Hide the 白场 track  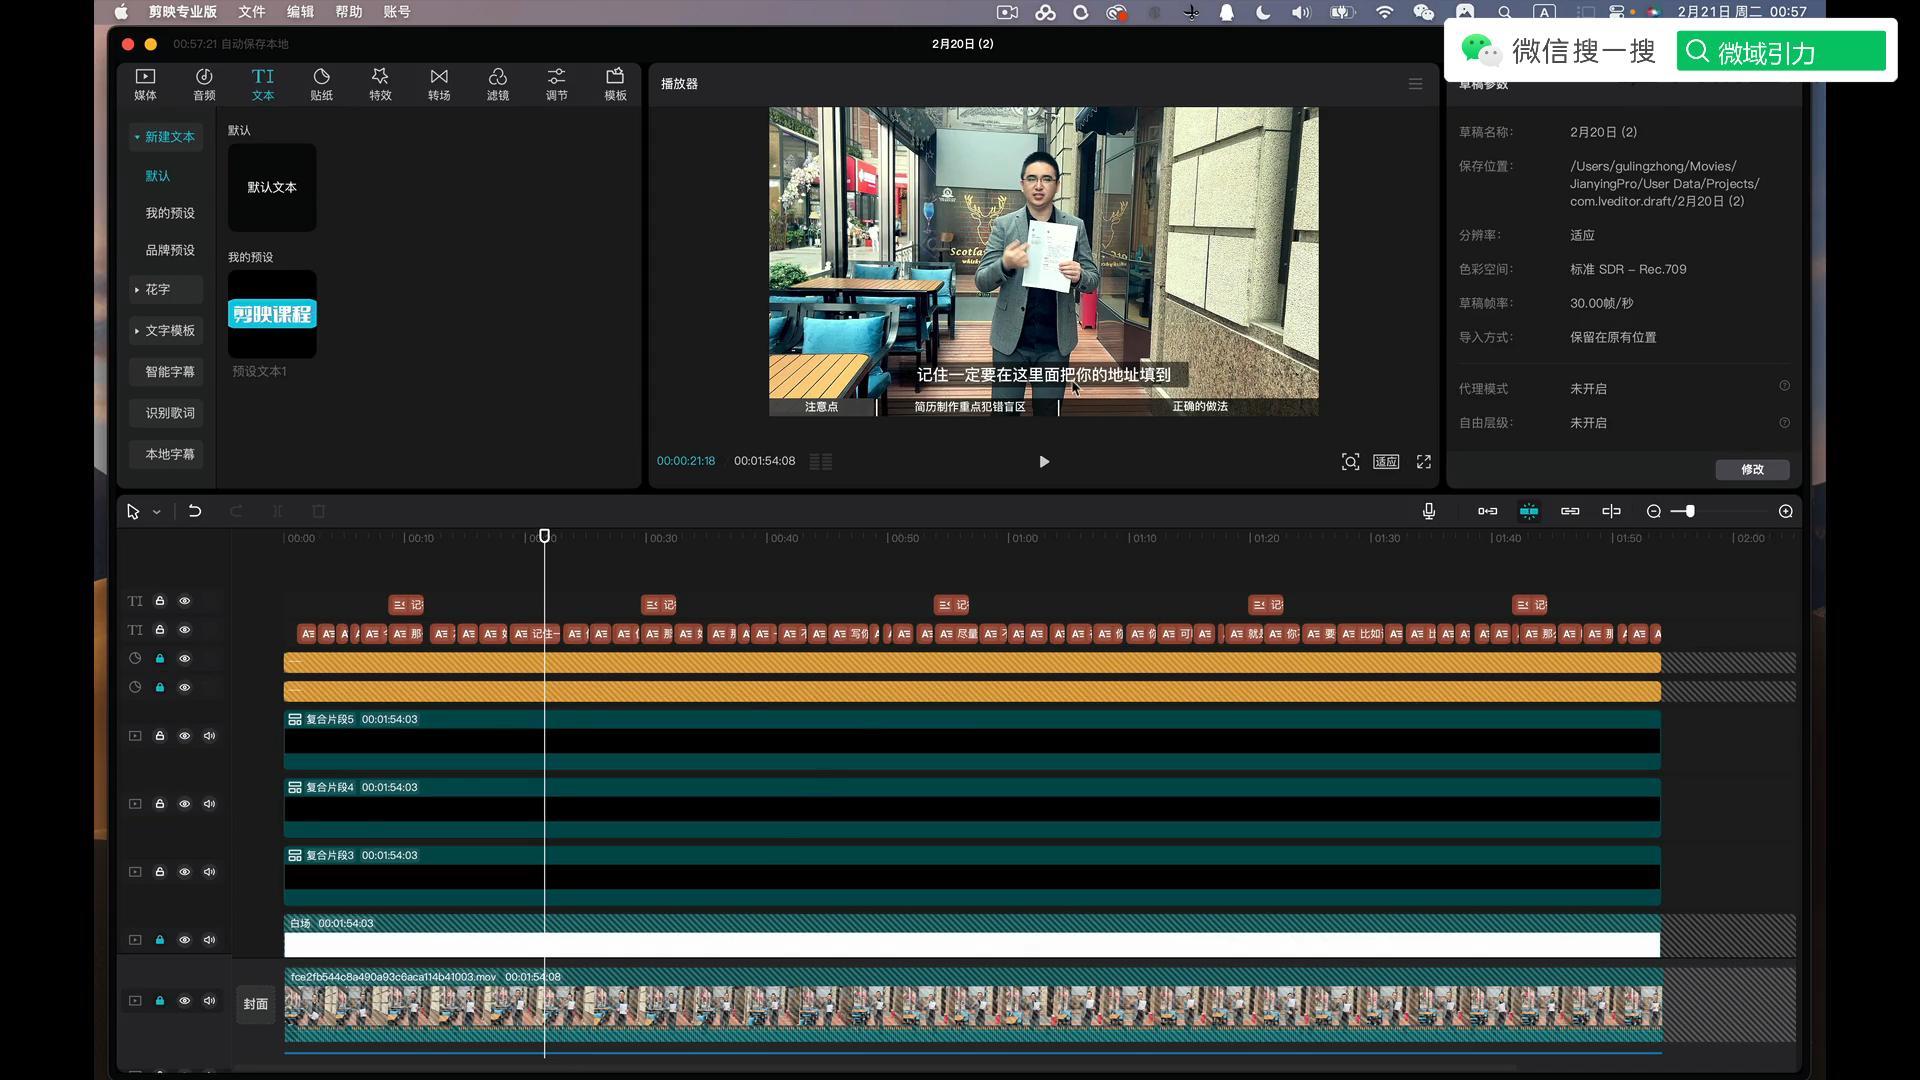[184, 940]
